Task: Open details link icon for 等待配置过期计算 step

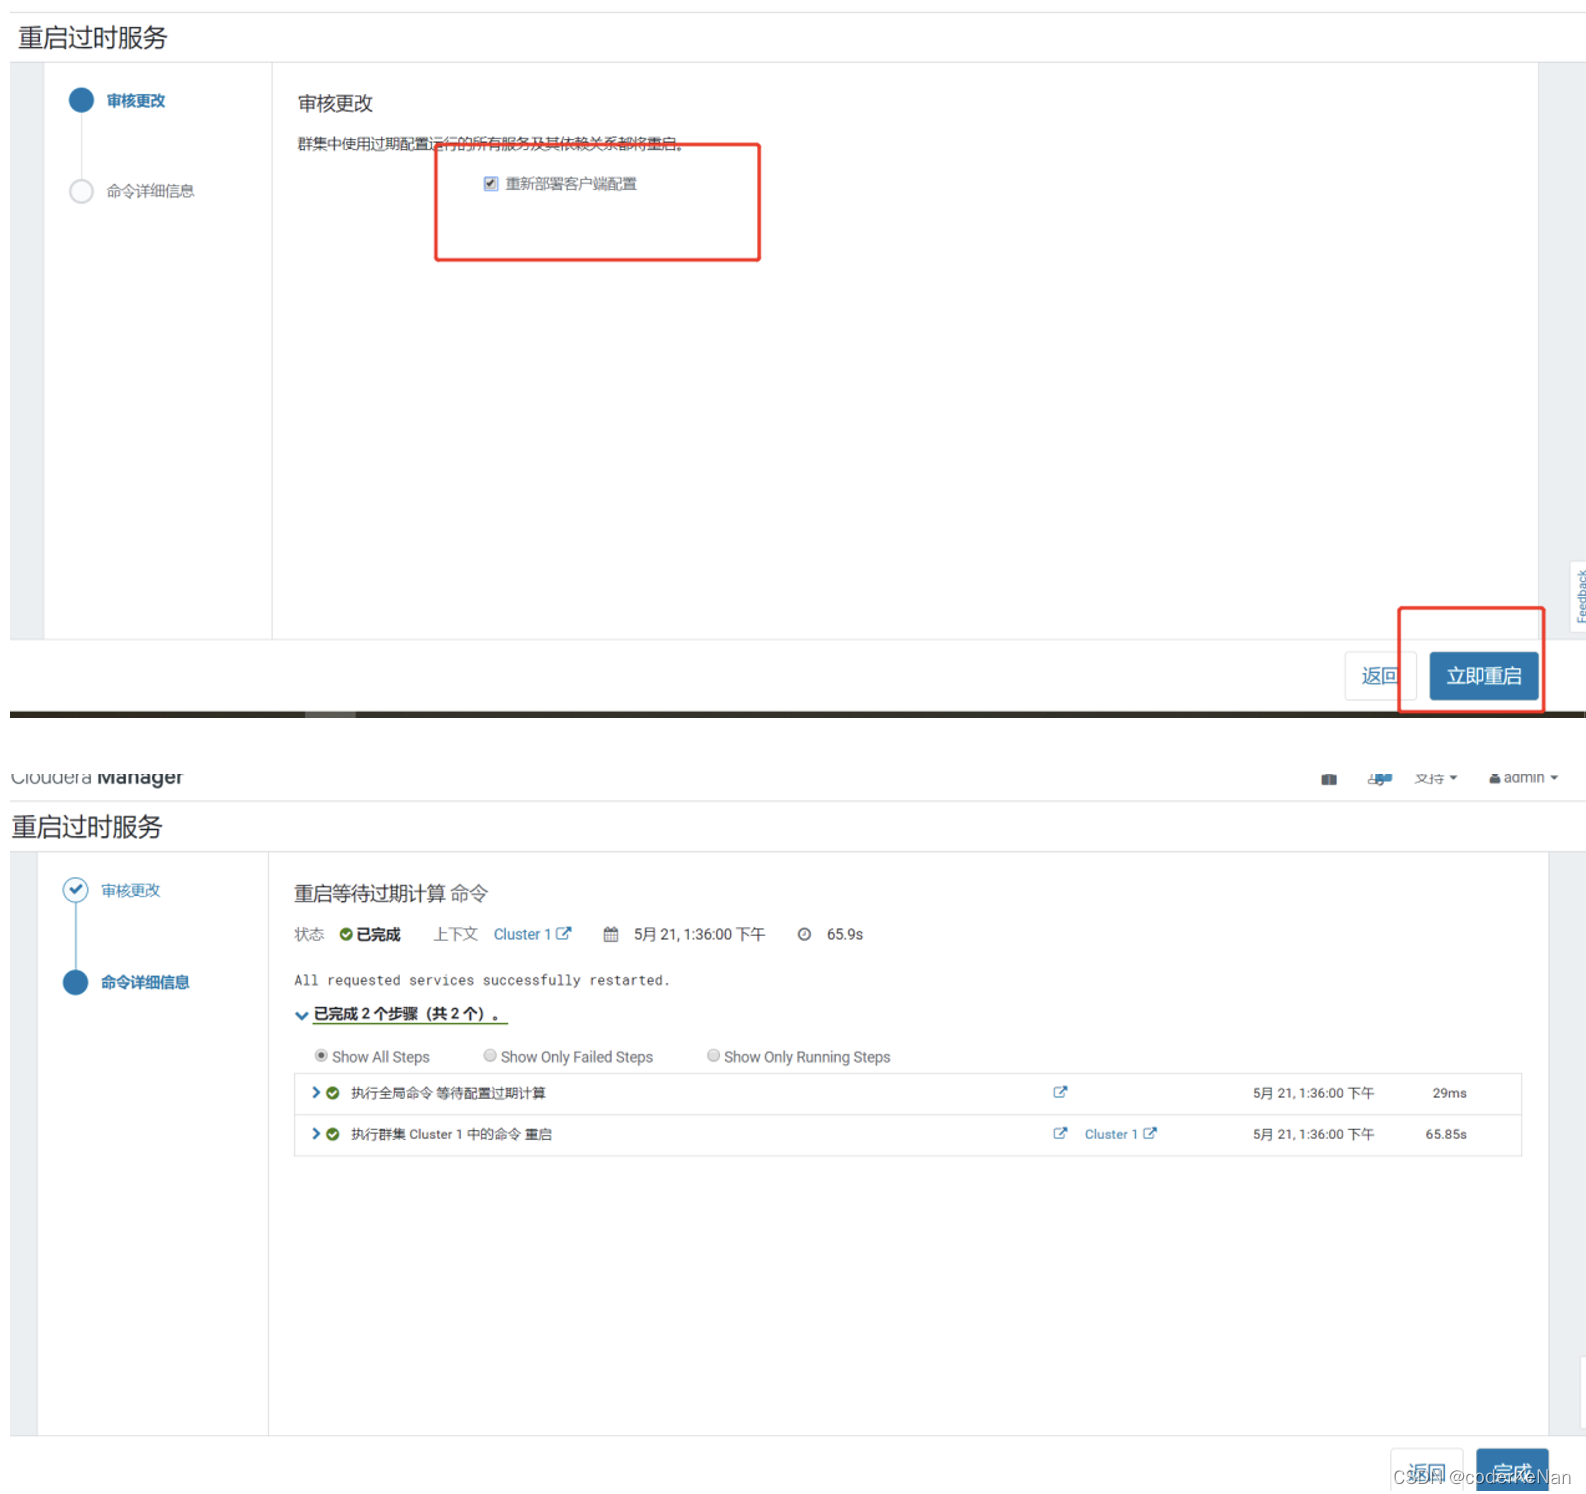Action: tap(1060, 1092)
